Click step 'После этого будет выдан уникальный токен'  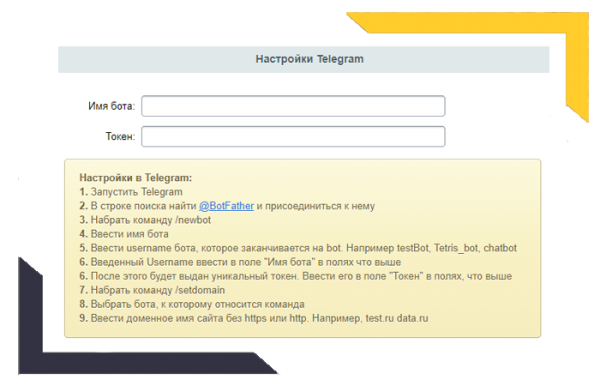pos(295,276)
